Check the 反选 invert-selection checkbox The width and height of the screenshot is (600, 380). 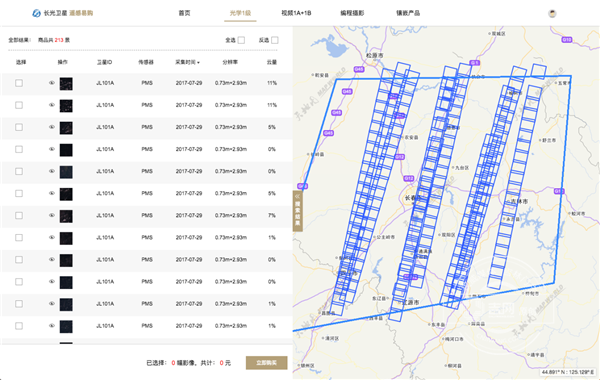coord(275,40)
